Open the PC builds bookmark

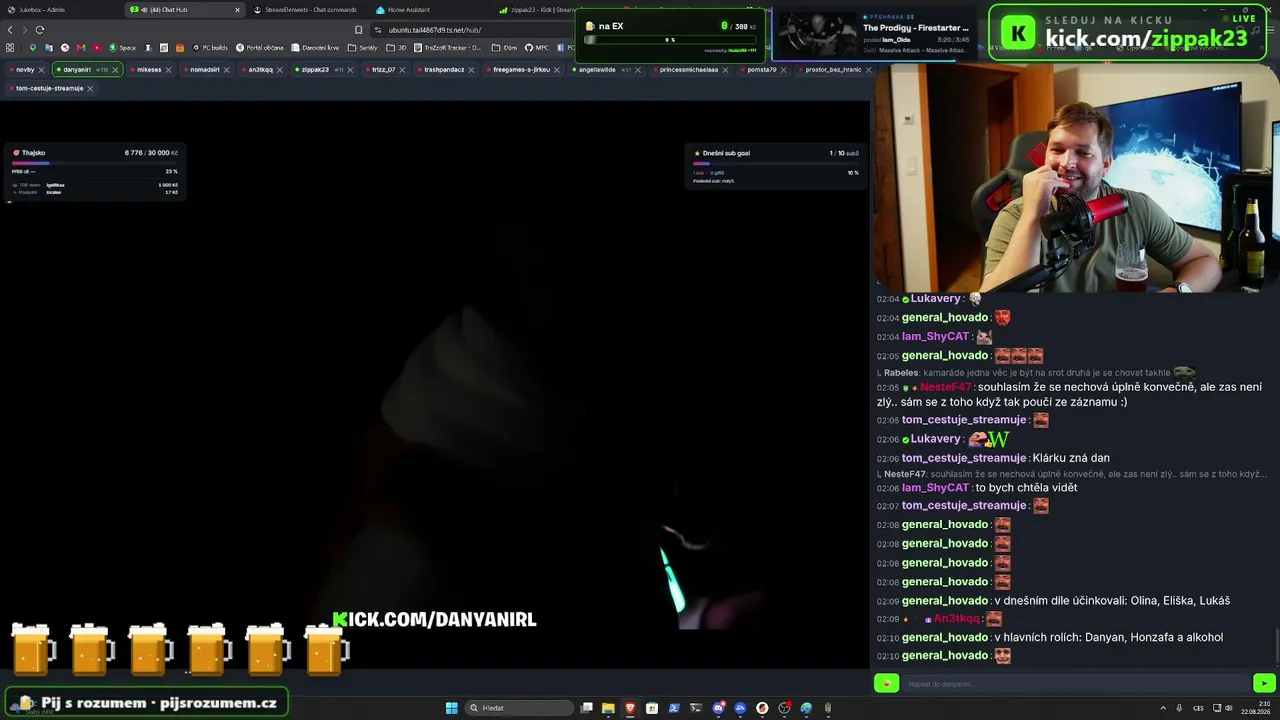coord(211,48)
